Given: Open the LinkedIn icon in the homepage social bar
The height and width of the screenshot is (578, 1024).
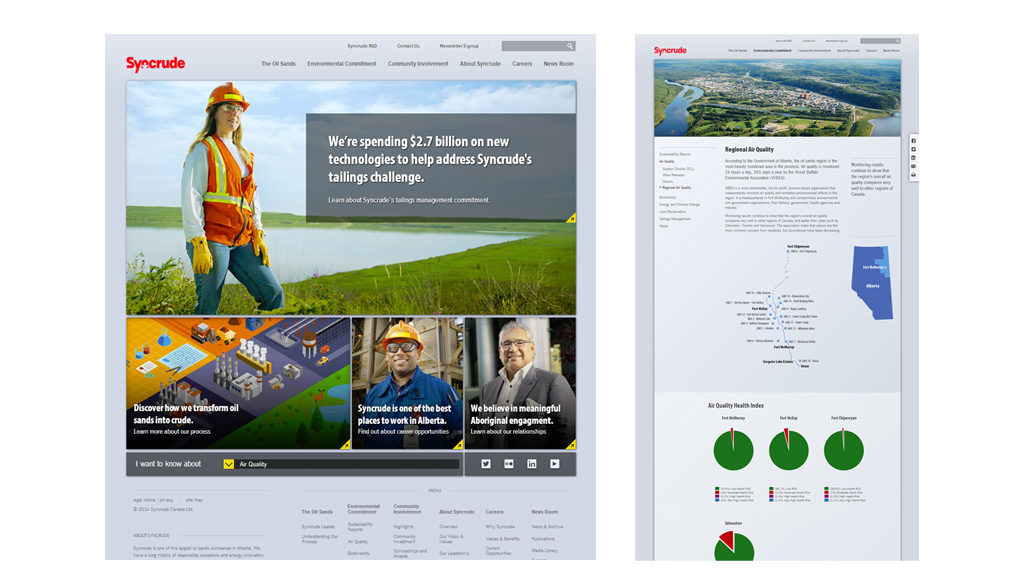Looking at the screenshot, I should pos(532,464).
